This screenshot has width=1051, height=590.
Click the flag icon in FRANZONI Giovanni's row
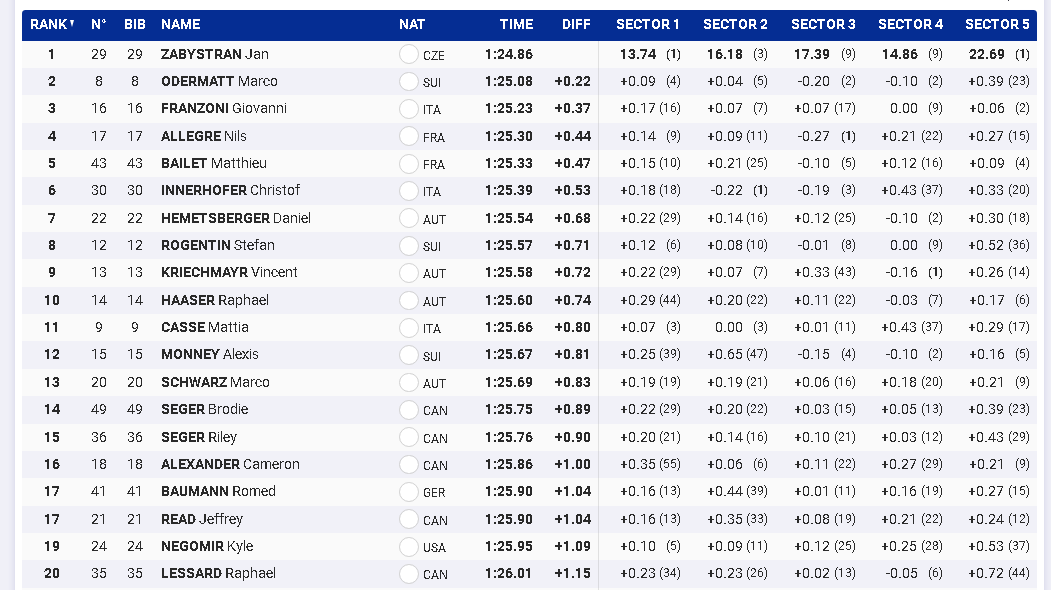pyautogui.click(x=408, y=109)
